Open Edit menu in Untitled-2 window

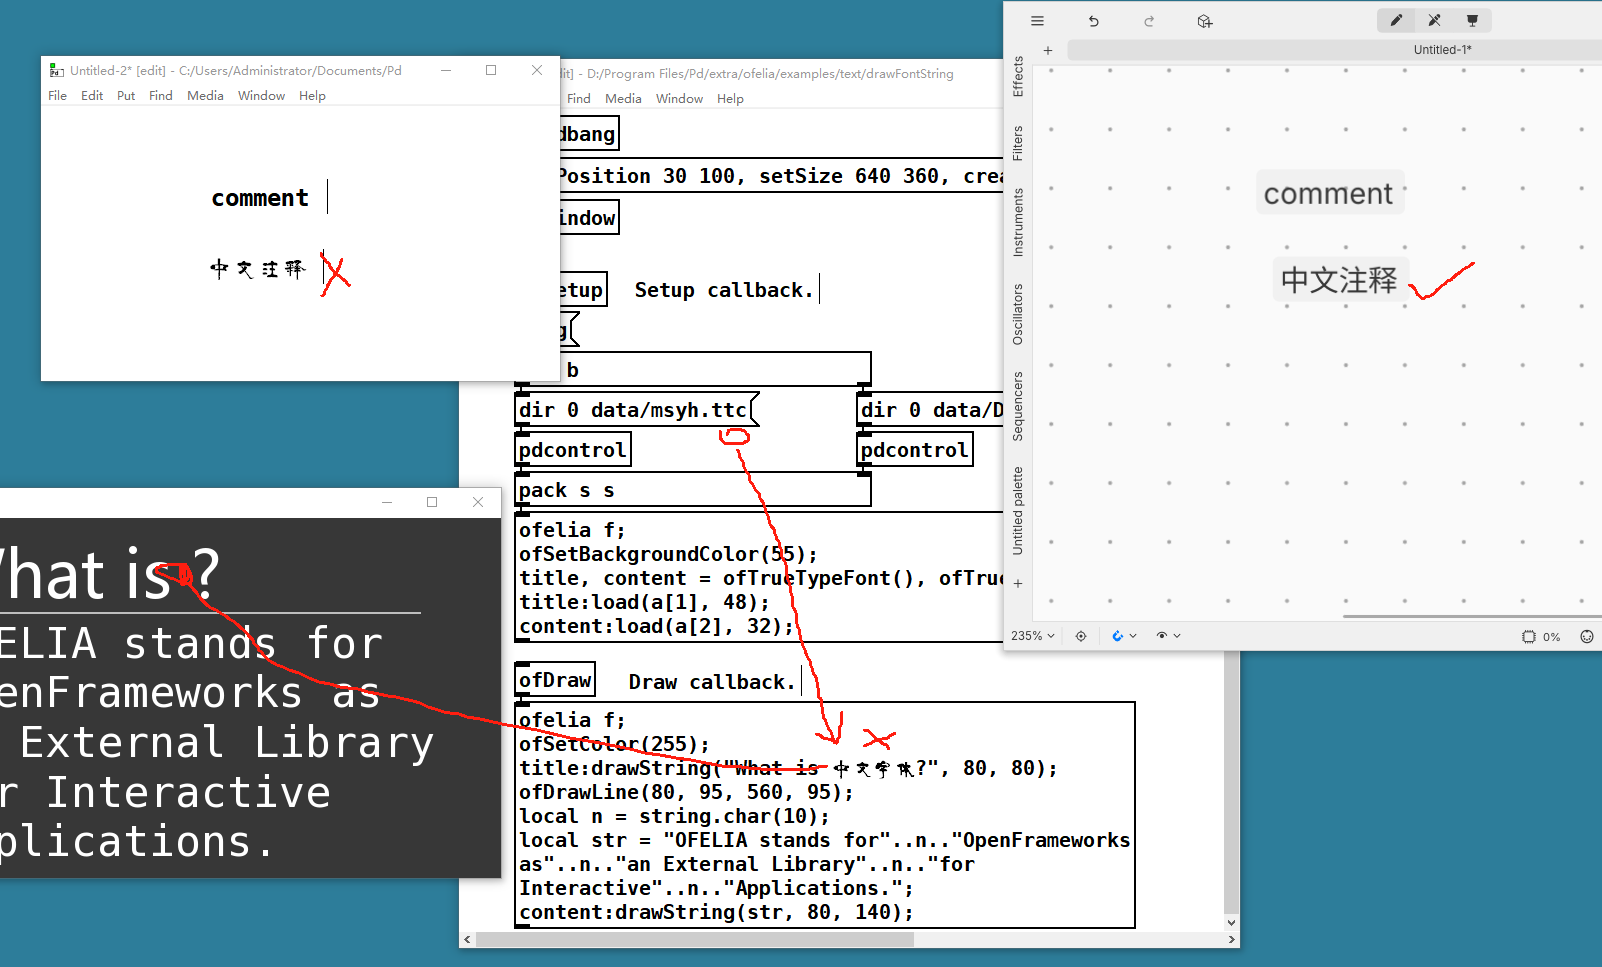tap(92, 96)
